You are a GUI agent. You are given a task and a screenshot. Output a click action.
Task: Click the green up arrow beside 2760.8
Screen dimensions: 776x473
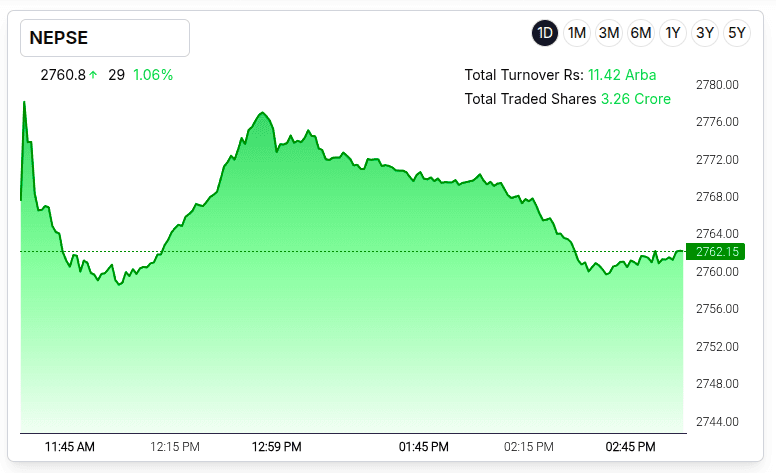93,75
